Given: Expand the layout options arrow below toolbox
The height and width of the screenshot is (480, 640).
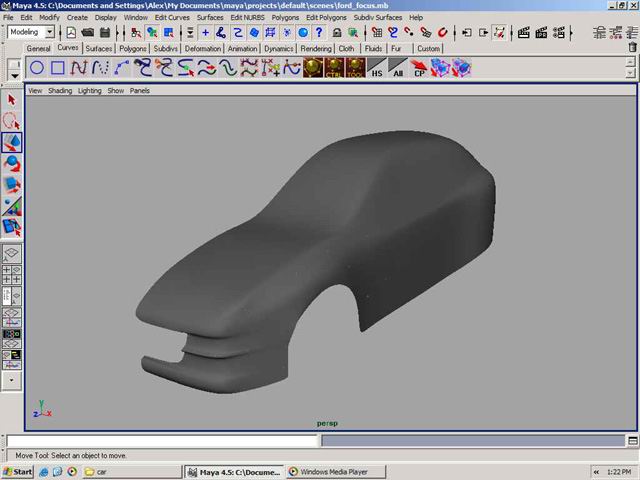Looking at the screenshot, I should pyautogui.click(x=12, y=380).
